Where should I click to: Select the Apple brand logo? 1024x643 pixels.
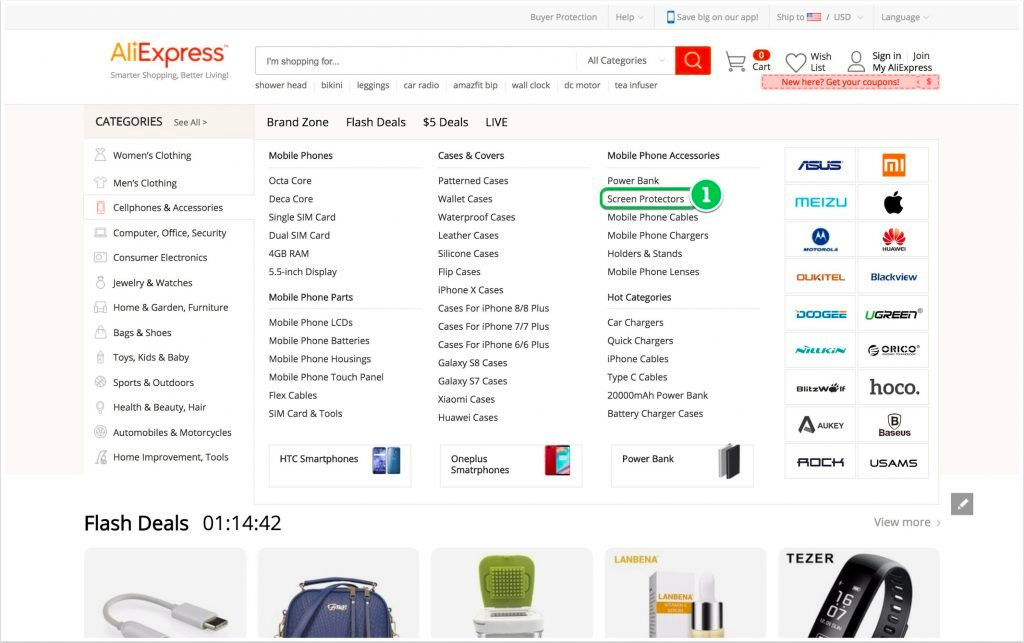(893, 202)
